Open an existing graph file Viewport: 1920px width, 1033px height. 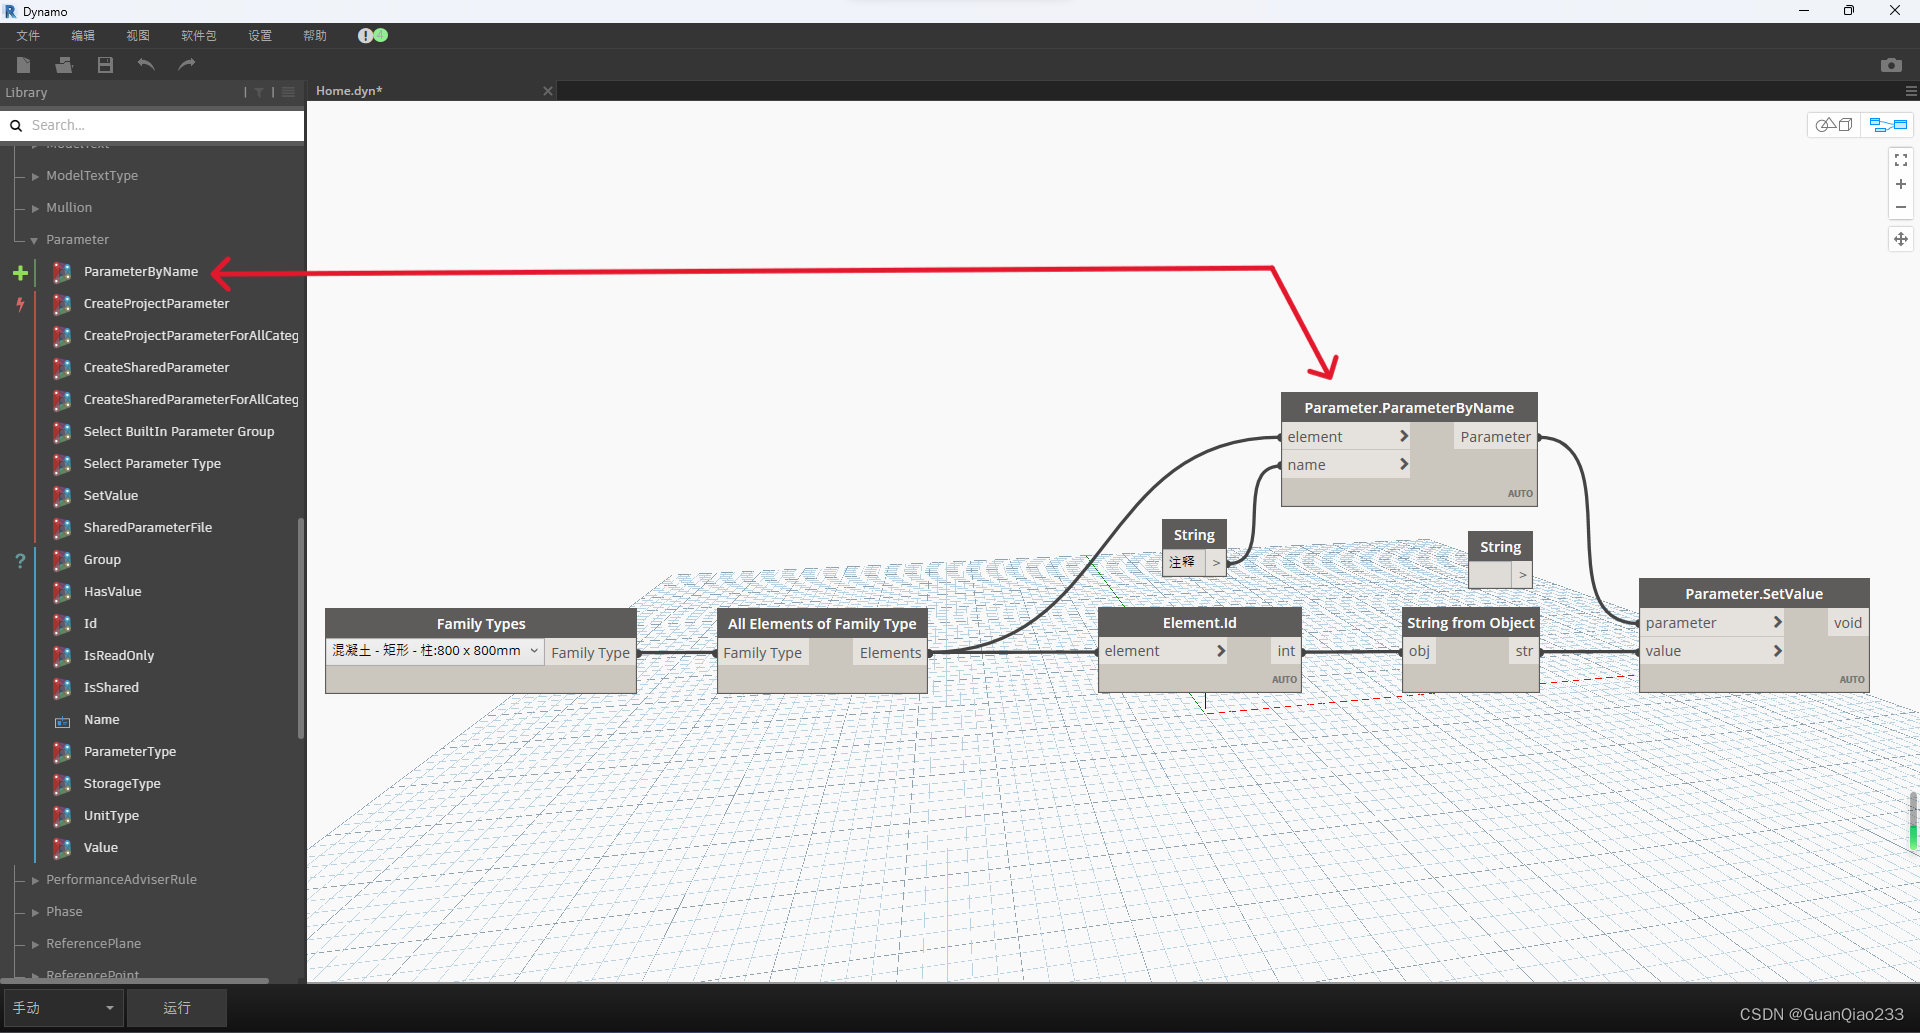point(63,64)
